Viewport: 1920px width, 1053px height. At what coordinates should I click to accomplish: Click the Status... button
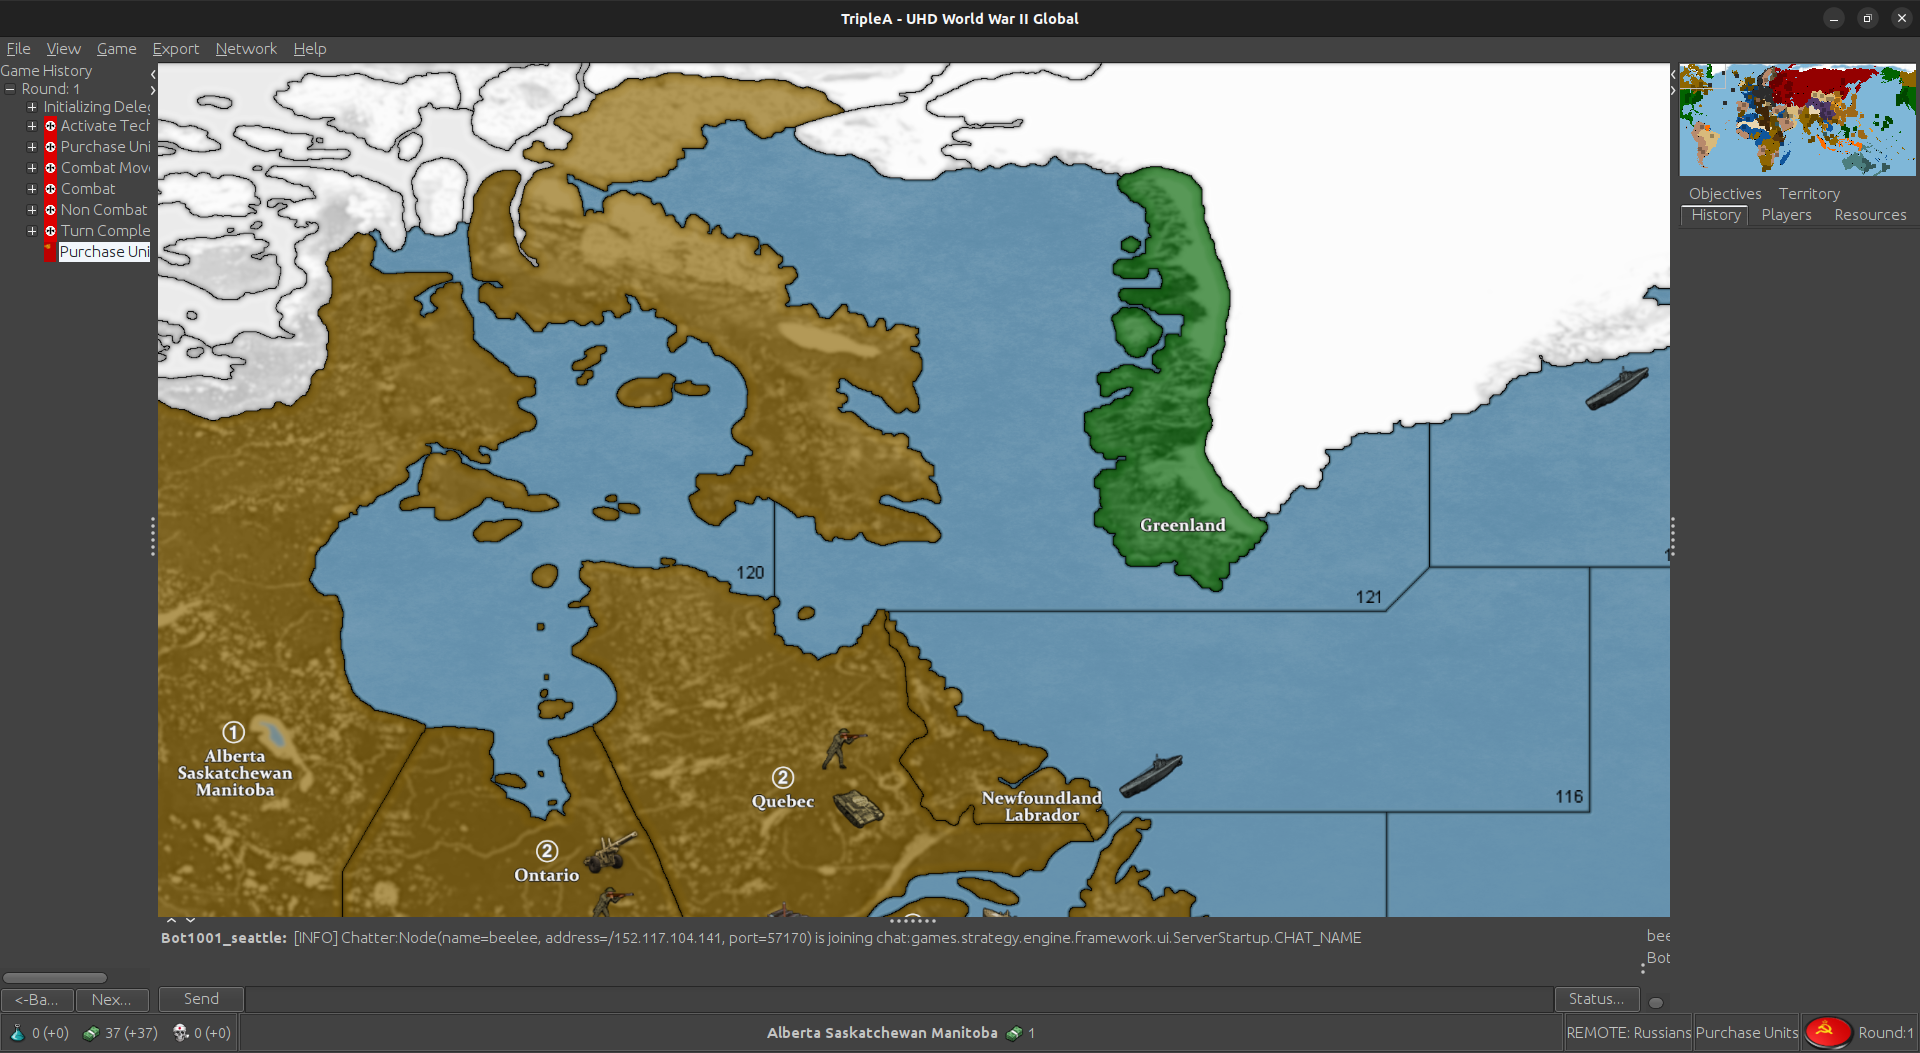(x=1596, y=998)
